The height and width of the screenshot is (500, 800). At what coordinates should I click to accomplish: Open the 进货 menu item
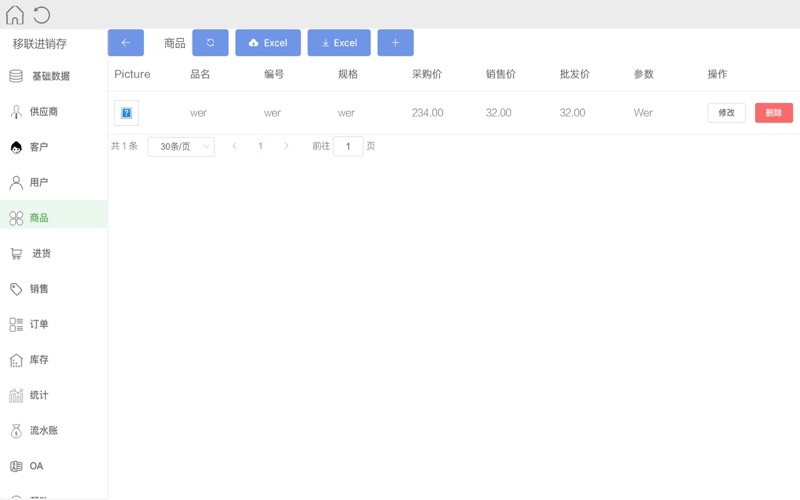(x=54, y=254)
